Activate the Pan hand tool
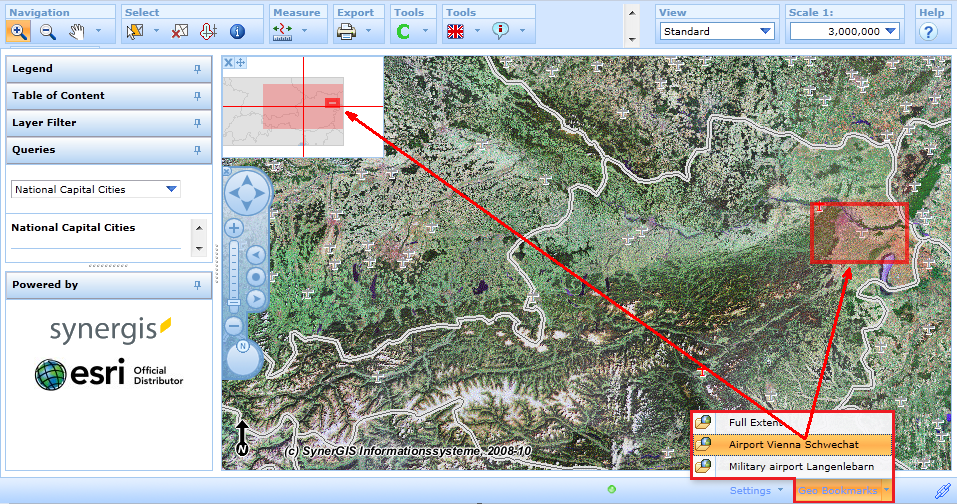 point(76,31)
